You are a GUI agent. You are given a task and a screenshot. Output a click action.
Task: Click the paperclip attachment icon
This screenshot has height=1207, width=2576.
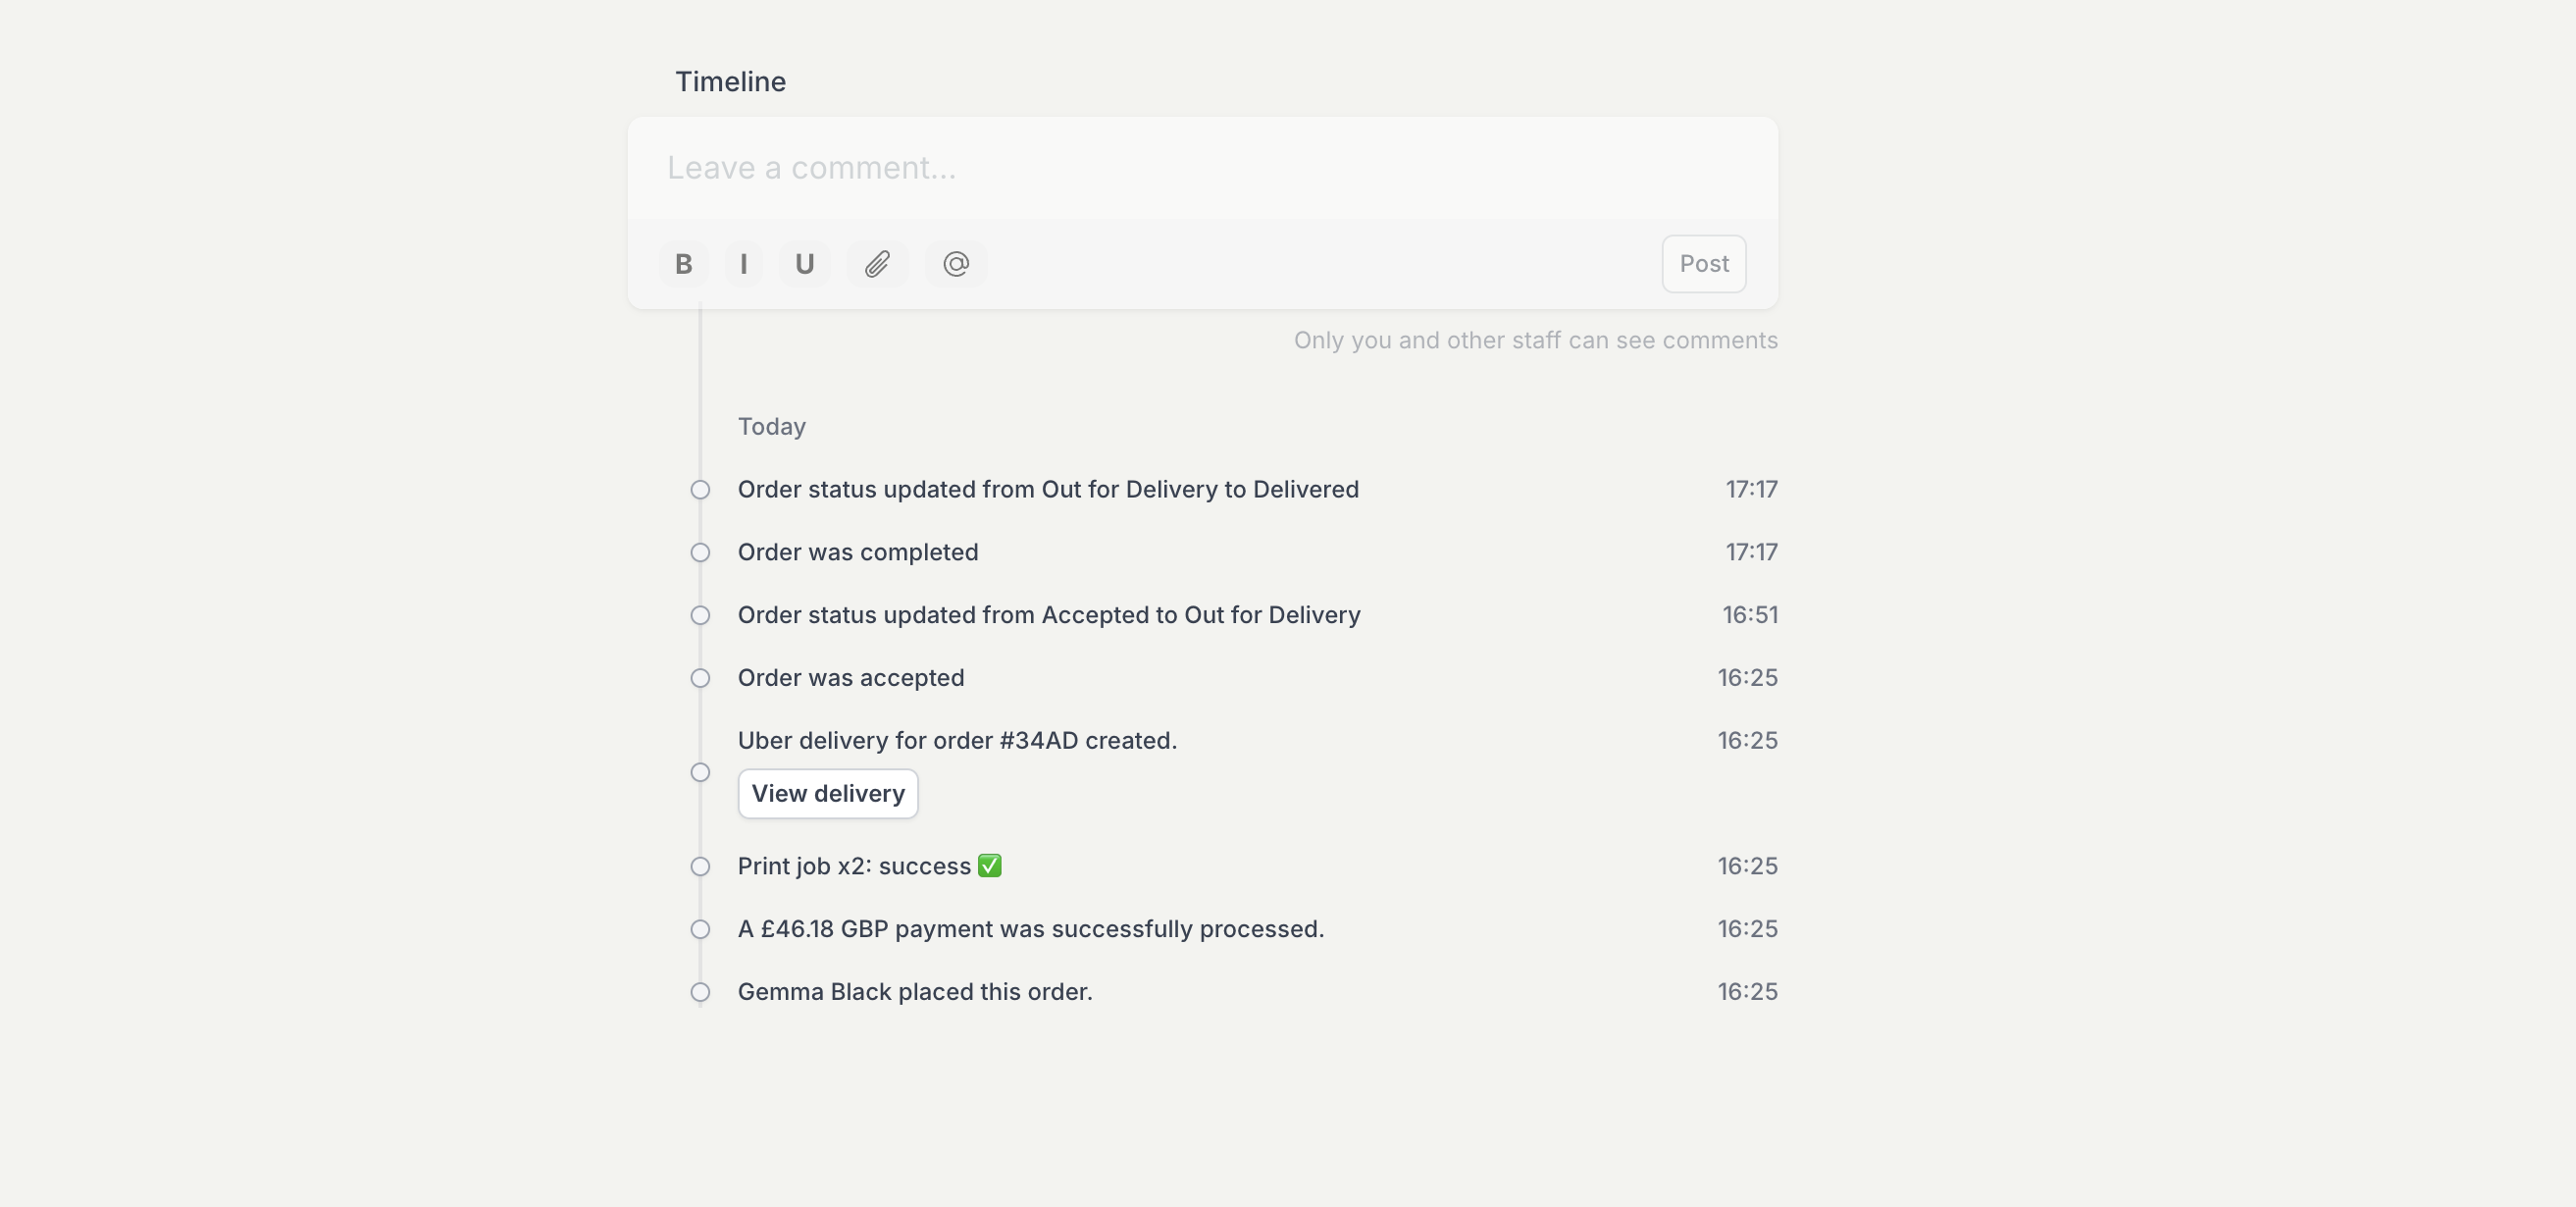click(877, 264)
